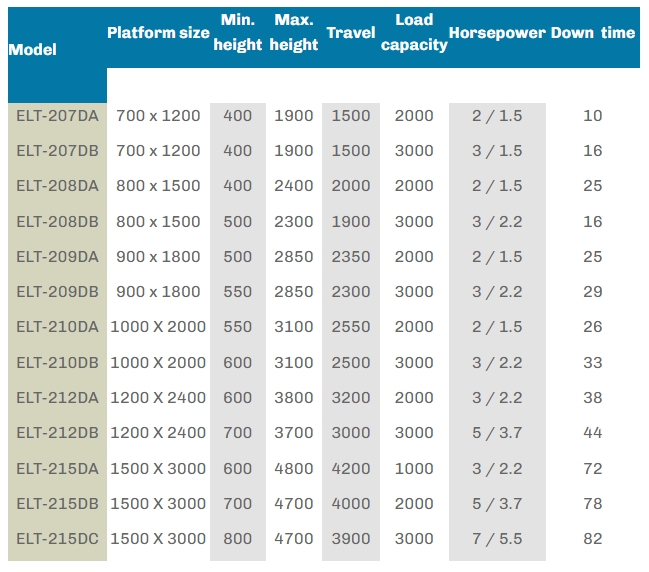This screenshot has width=649, height=572.
Task: Click ELT-212DB model name
Action: click(x=58, y=433)
